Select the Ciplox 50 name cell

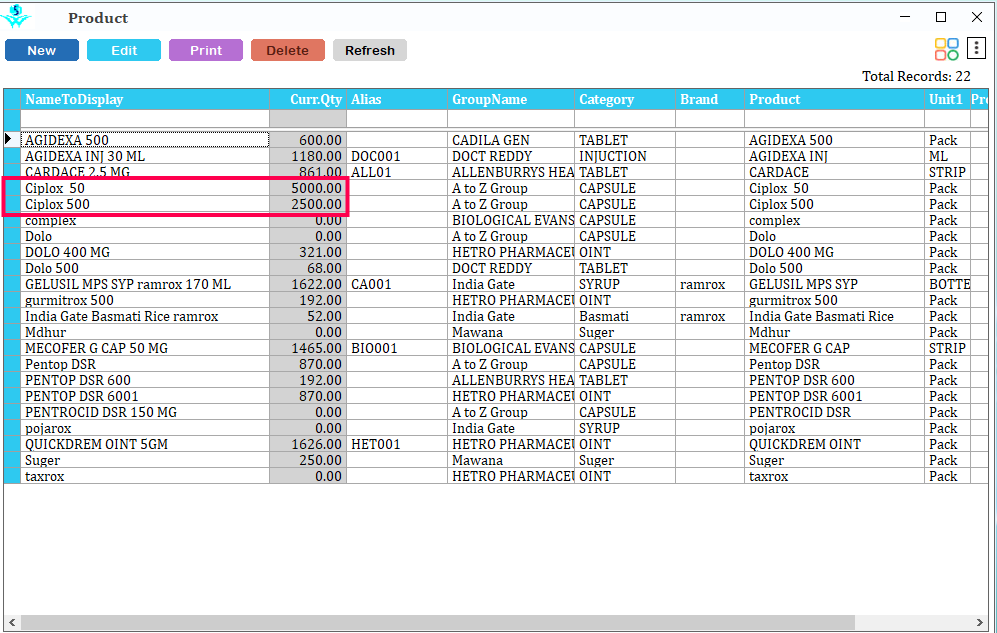point(145,188)
